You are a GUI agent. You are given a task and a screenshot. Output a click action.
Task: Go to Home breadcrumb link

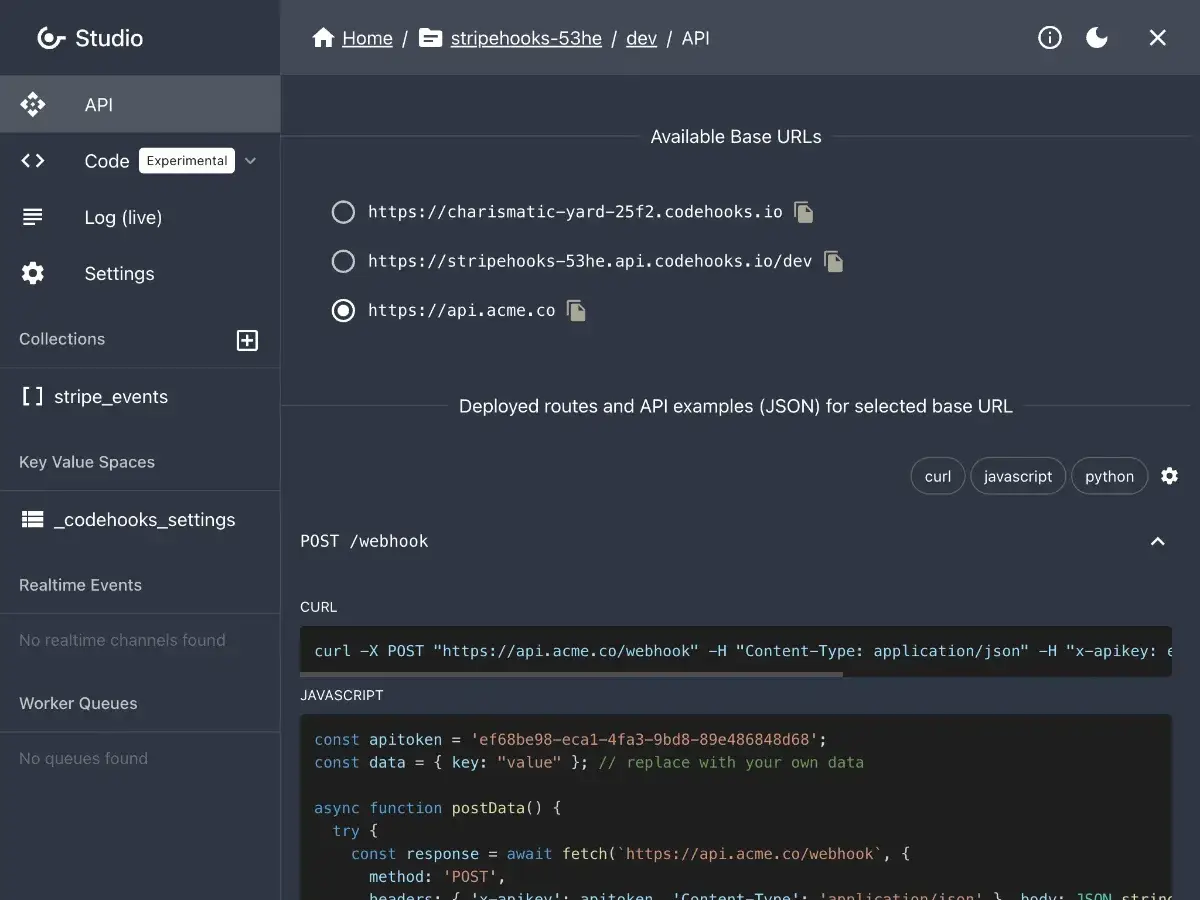click(x=367, y=38)
